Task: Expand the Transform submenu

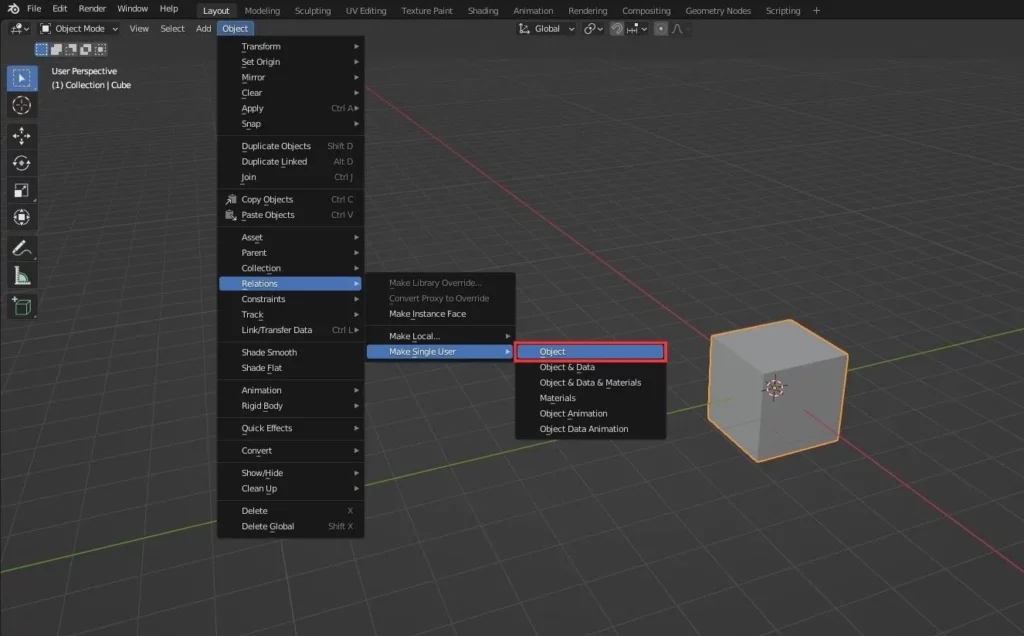Action: [x=291, y=46]
